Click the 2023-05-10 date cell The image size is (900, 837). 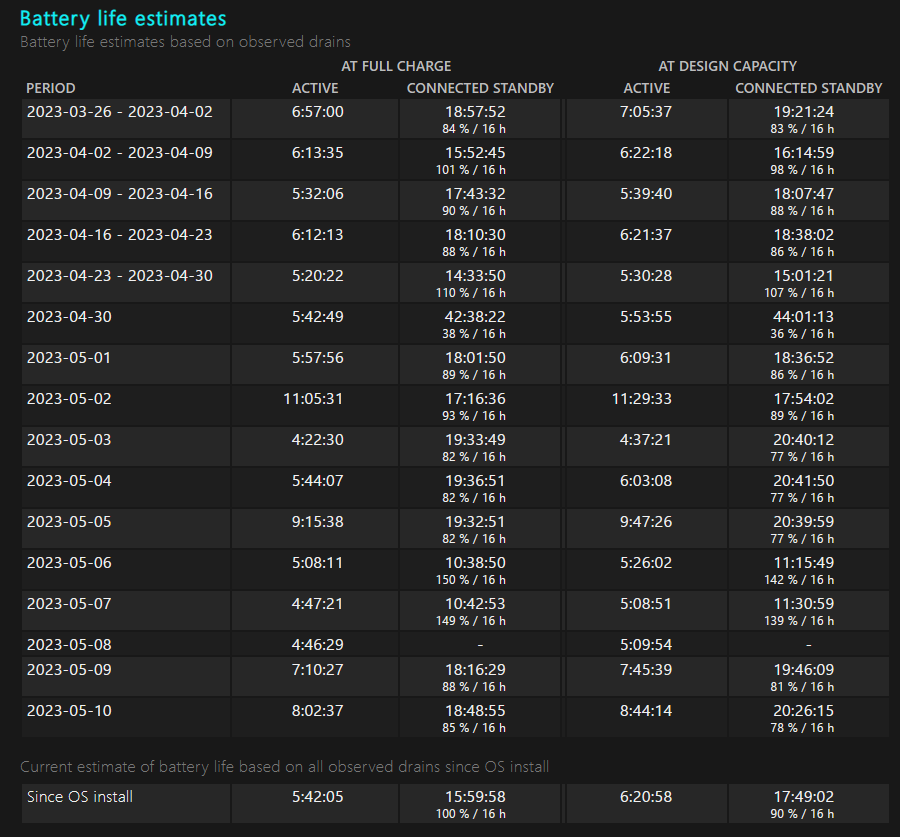[69, 711]
